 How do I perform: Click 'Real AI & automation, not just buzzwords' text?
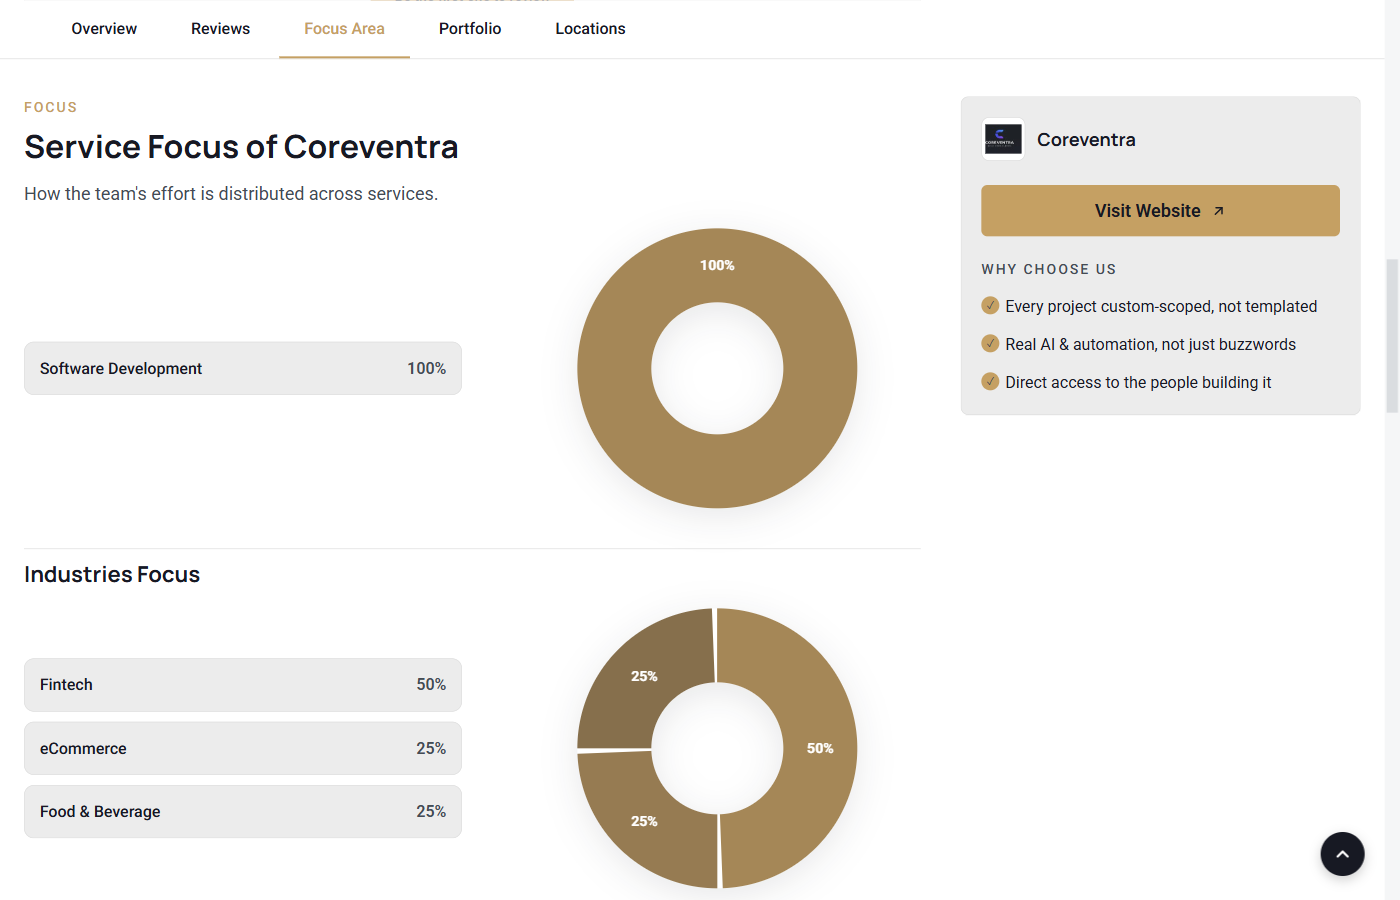1150,344
